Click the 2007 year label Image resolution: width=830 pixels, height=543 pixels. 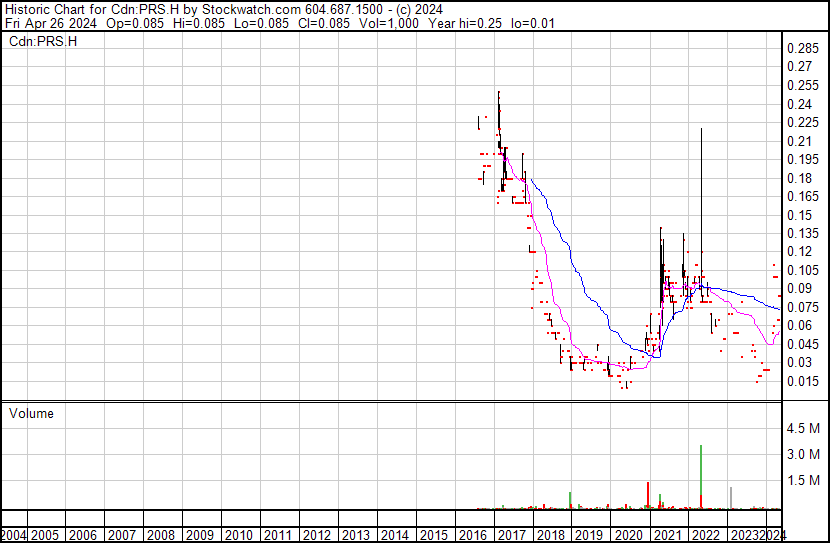pyautogui.click(x=122, y=535)
